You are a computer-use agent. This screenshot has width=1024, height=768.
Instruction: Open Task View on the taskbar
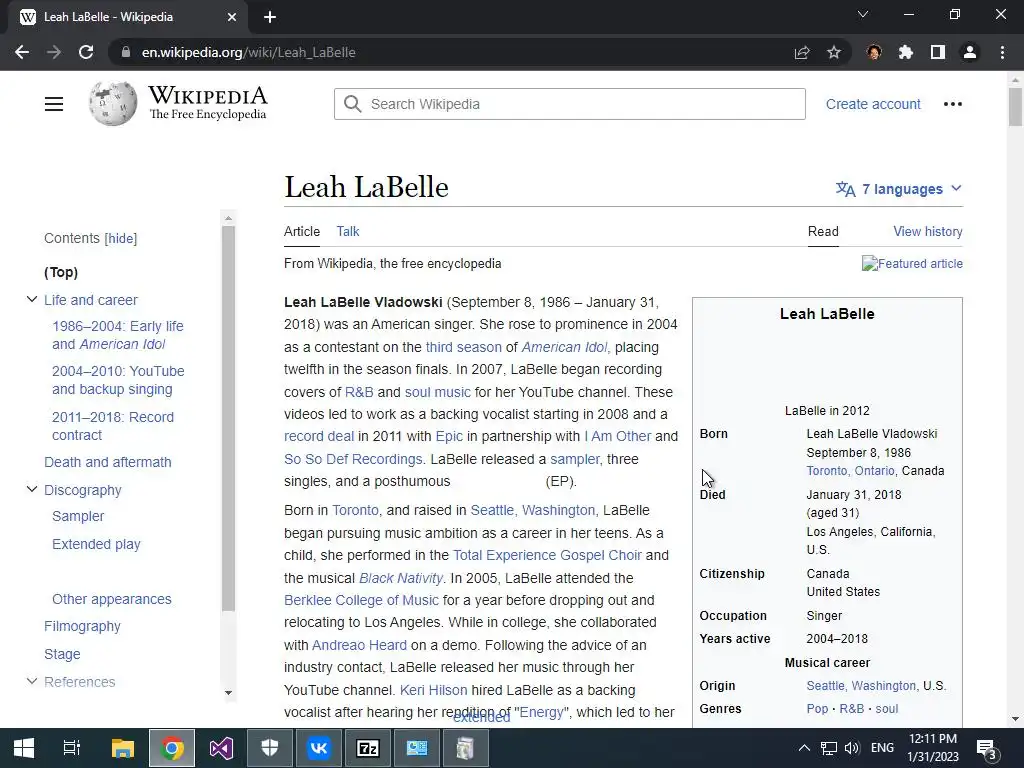click(72, 748)
